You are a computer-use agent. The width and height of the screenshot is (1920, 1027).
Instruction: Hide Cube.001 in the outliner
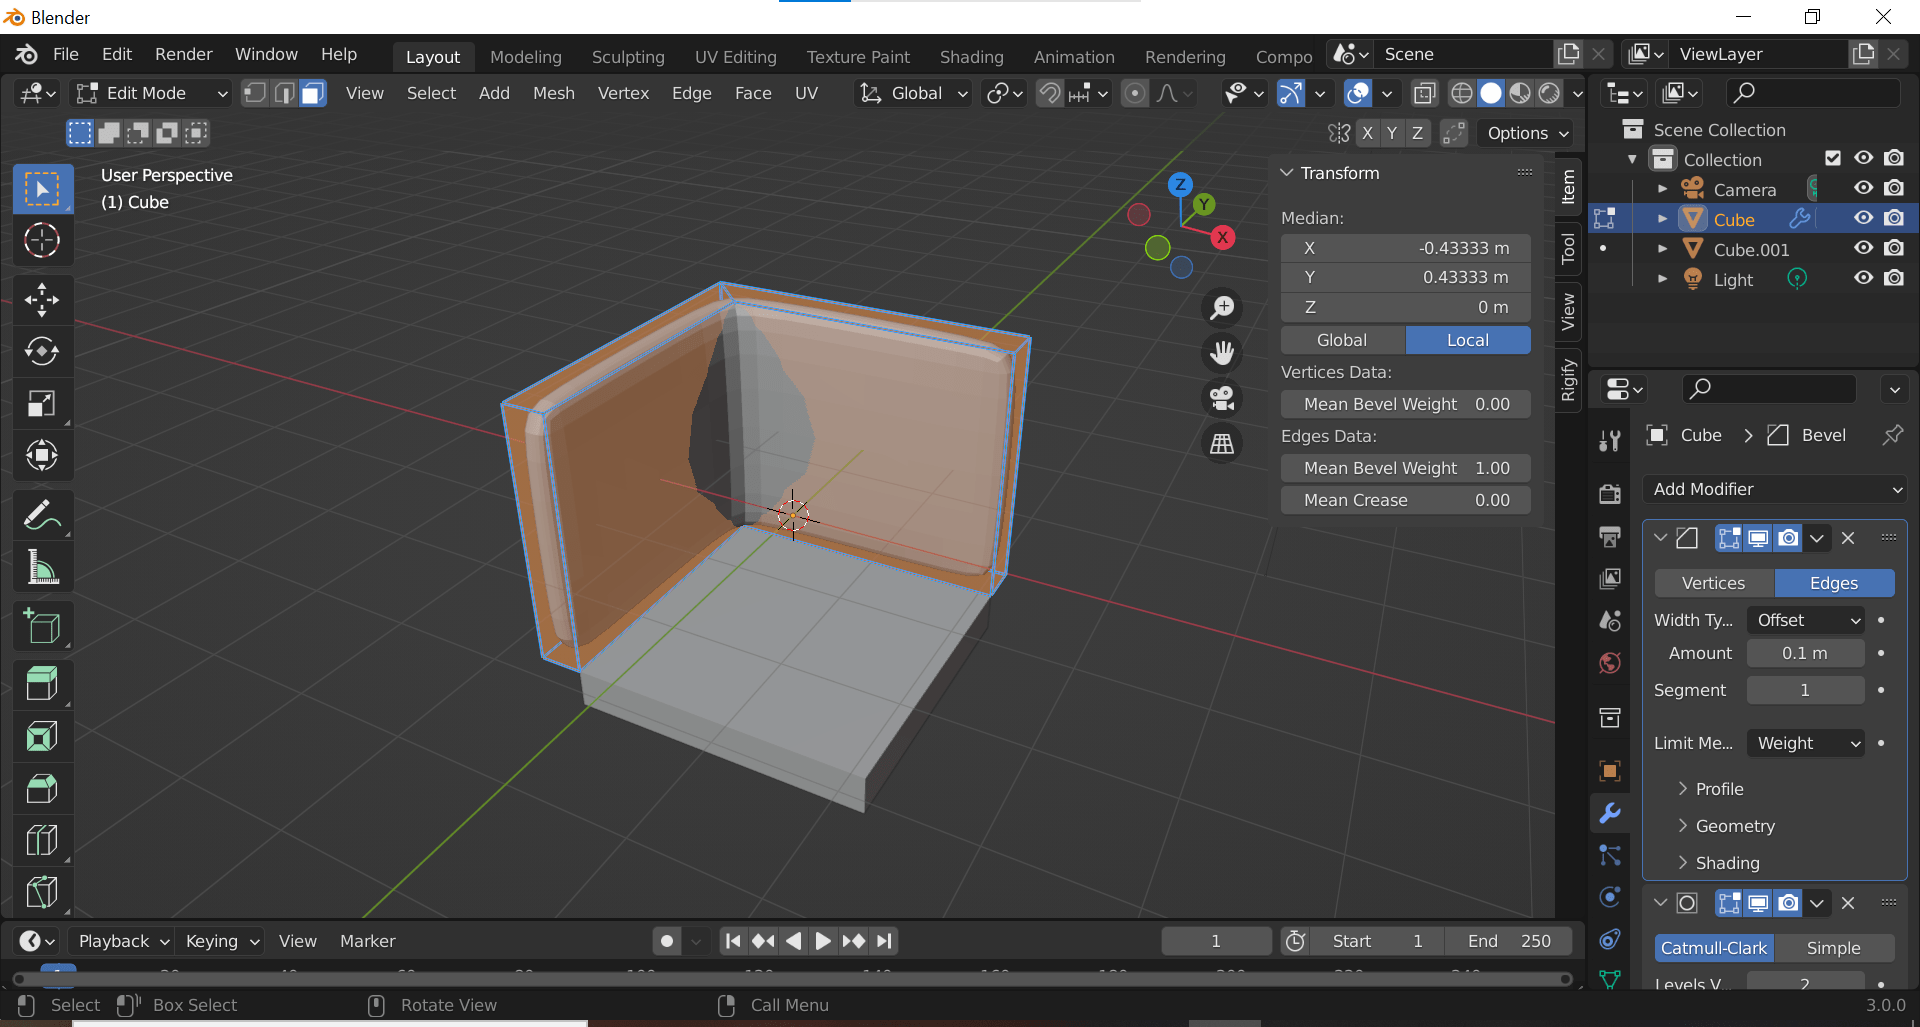click(1863, 248)
